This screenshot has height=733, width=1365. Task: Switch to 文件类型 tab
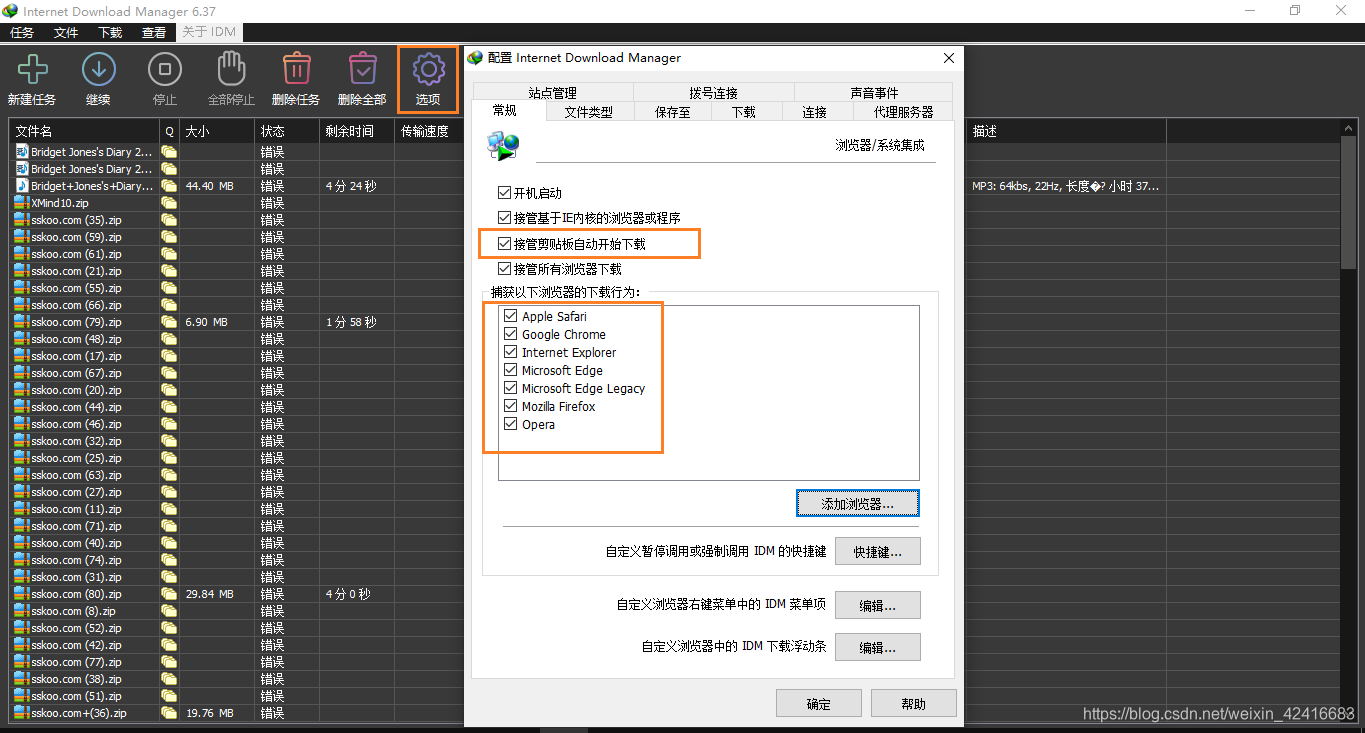point(588,112)
